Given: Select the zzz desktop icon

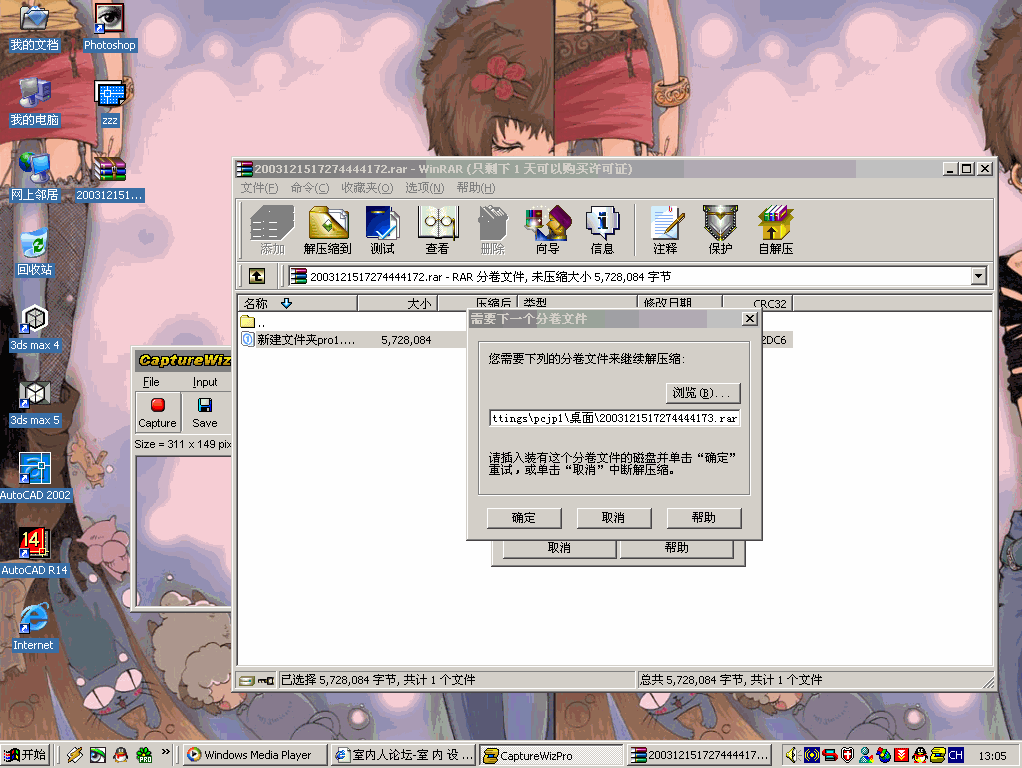Looking at the screenshot, I should pos(110,102).
